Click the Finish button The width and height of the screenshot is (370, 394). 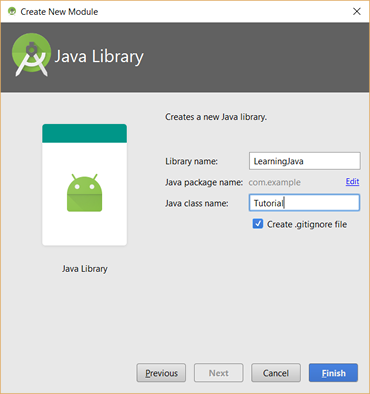tap(333, 373)
